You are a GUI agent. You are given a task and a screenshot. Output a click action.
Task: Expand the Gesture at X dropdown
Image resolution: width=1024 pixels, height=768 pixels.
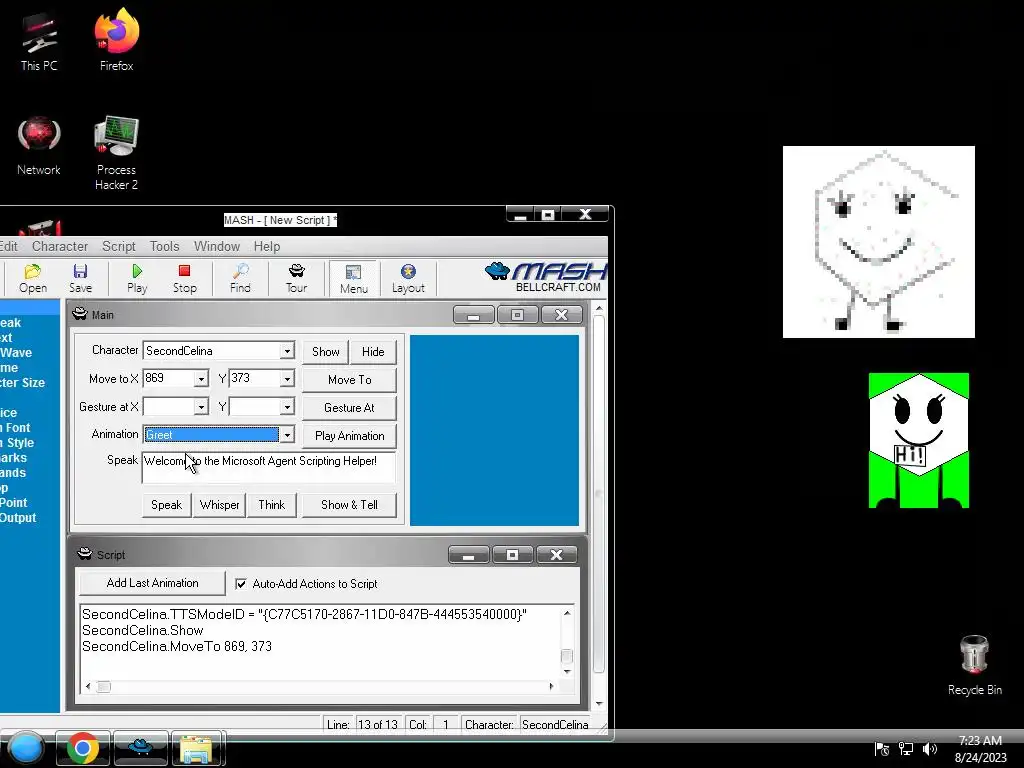click(201, 407)
